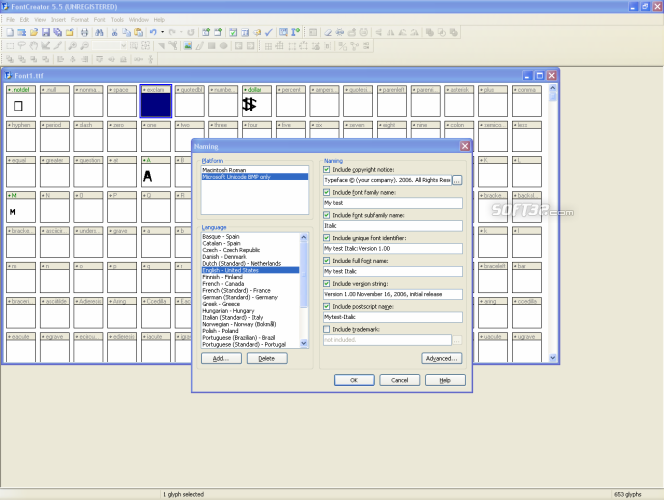
Task: Click the Copy toolbar icon
Action: pos(126,32)
